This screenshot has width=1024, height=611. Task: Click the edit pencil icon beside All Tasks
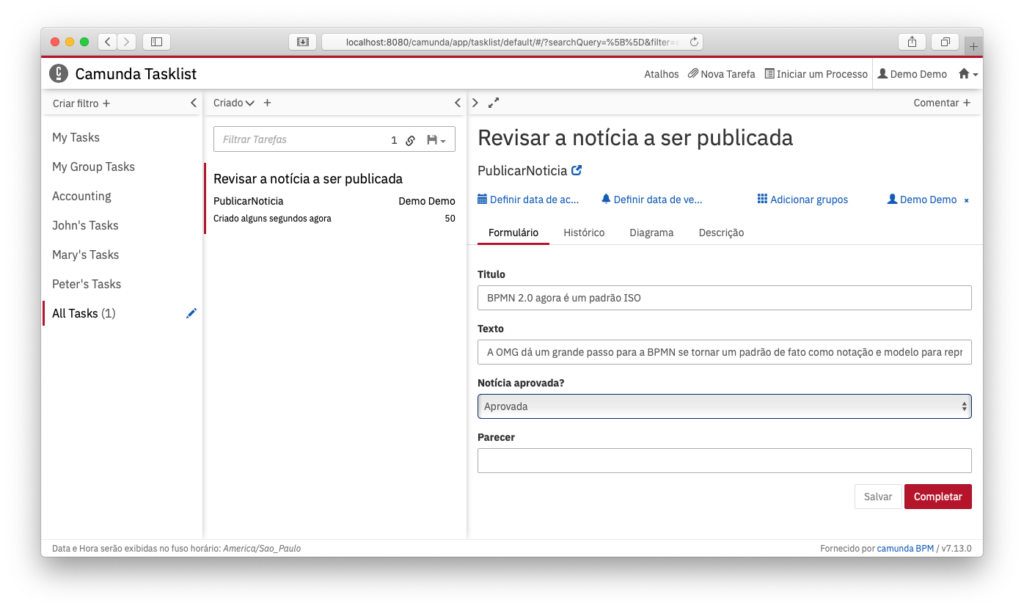coord(191,313)
